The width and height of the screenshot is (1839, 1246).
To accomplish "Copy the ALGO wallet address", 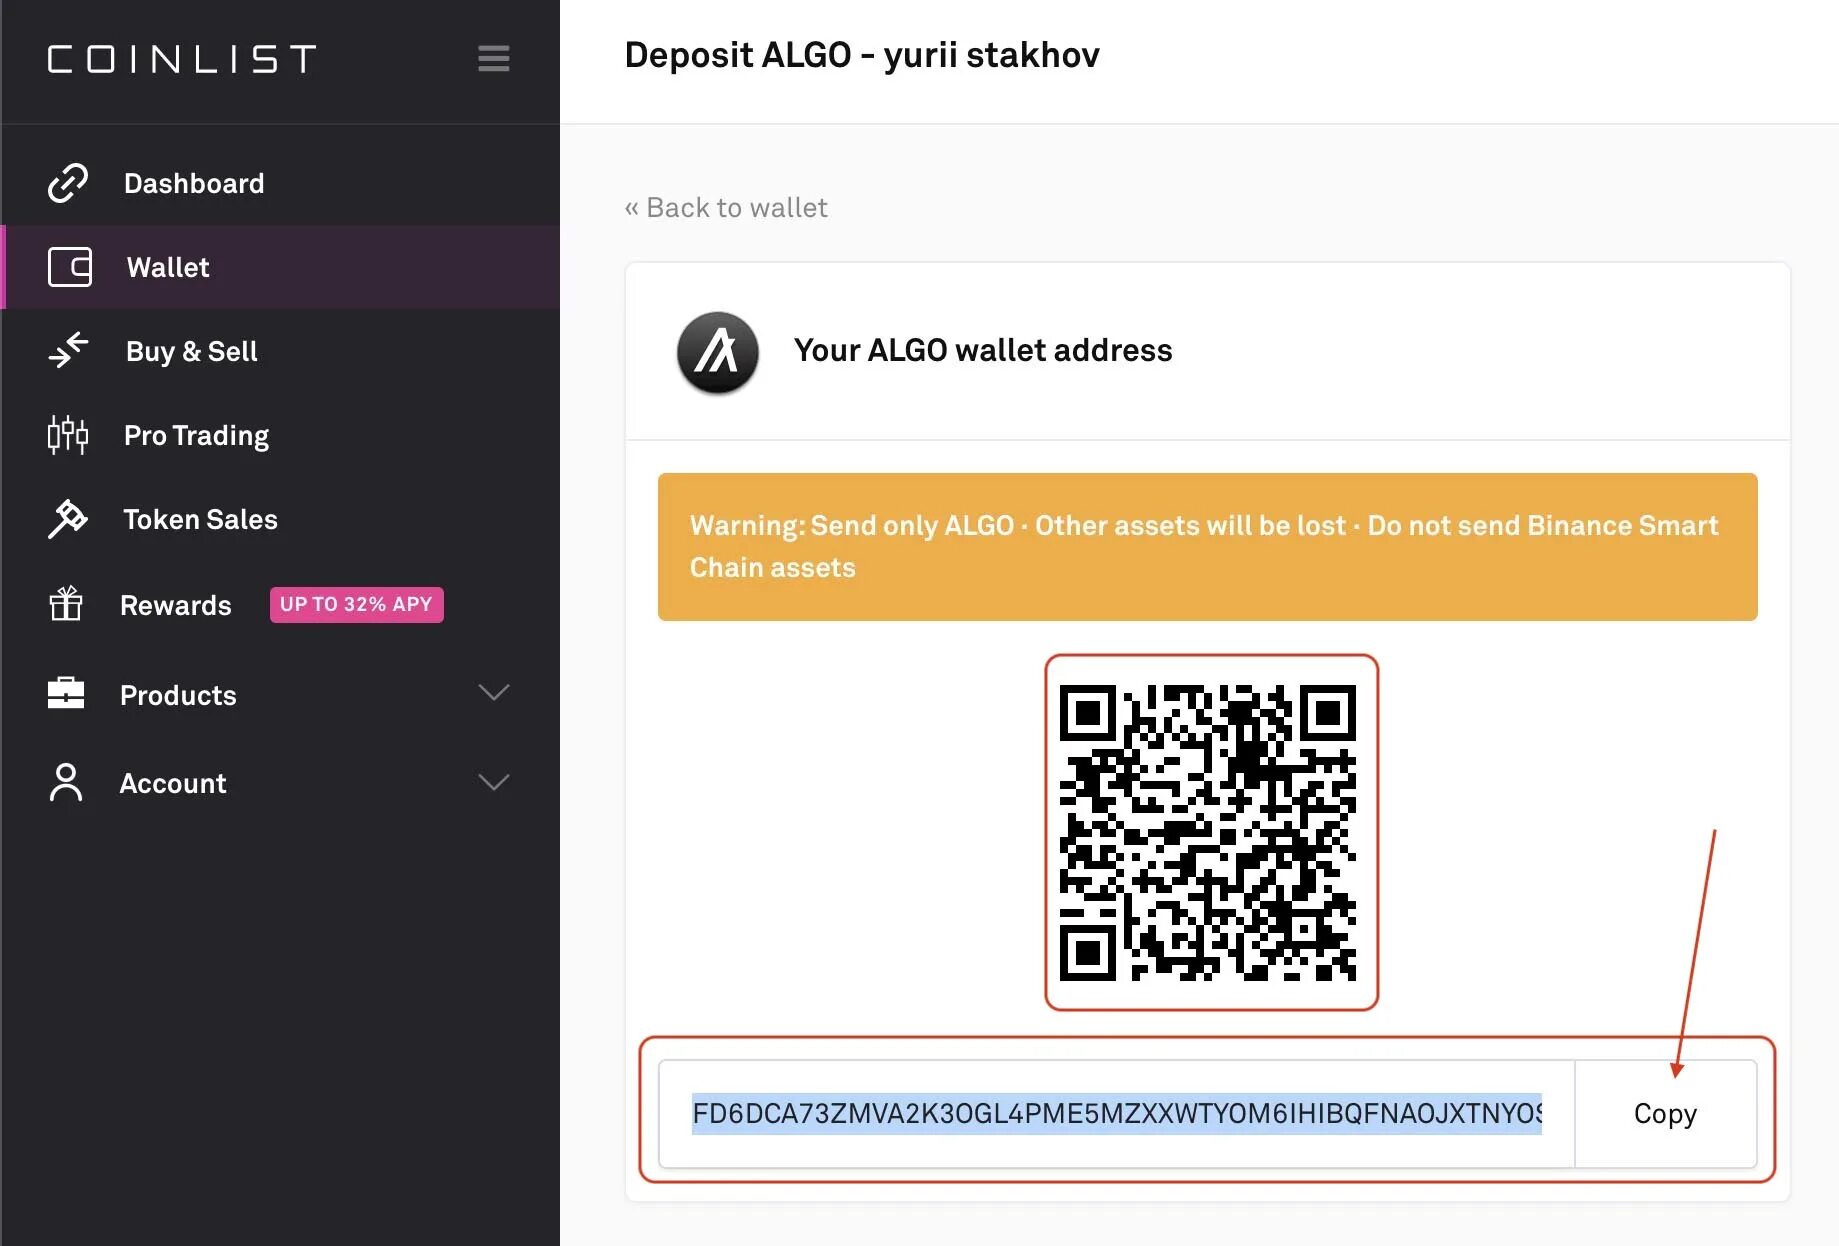I will pyautogui.click(x=1665, y=1113).
